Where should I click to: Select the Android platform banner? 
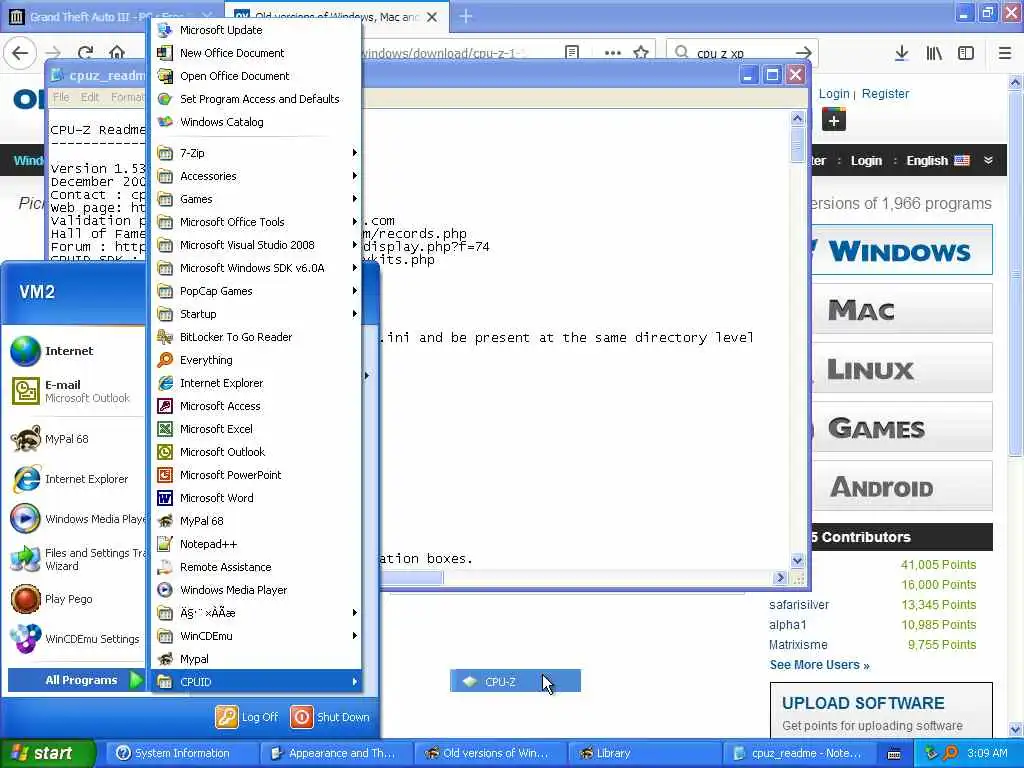pos(902,487)
